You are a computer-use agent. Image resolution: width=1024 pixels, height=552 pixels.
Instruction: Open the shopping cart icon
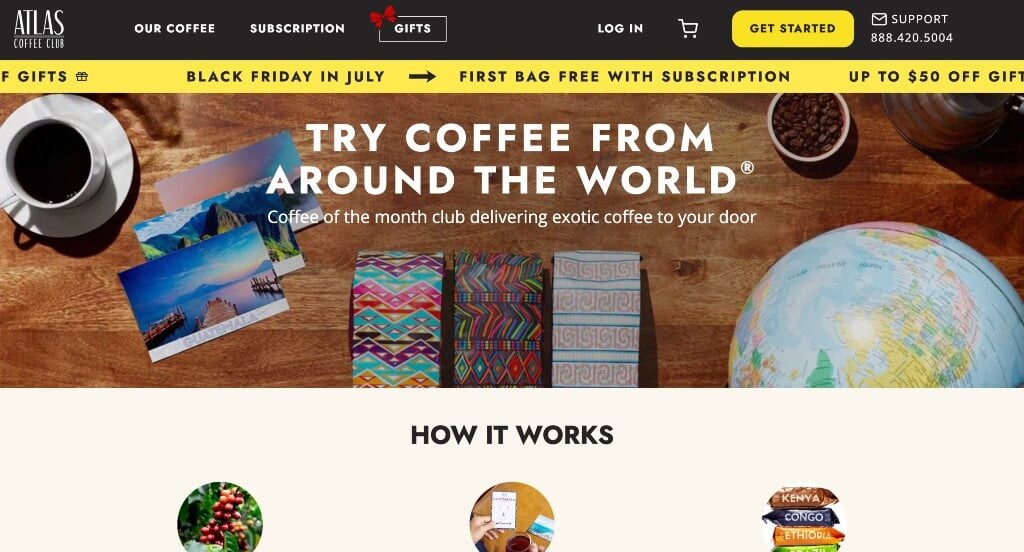click(688, 29)
